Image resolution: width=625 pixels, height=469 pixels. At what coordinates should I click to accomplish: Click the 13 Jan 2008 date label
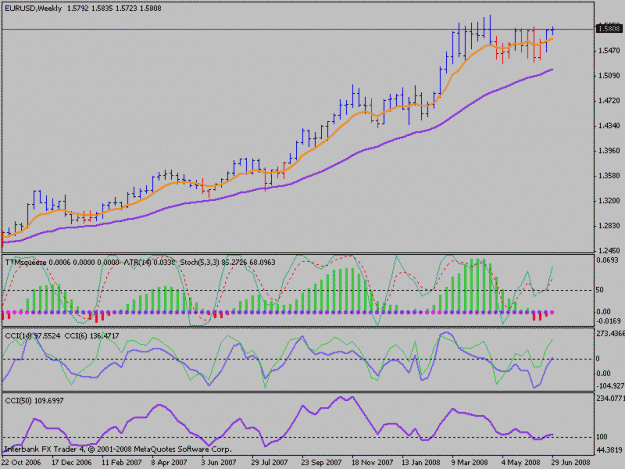[x=421, y=463]
